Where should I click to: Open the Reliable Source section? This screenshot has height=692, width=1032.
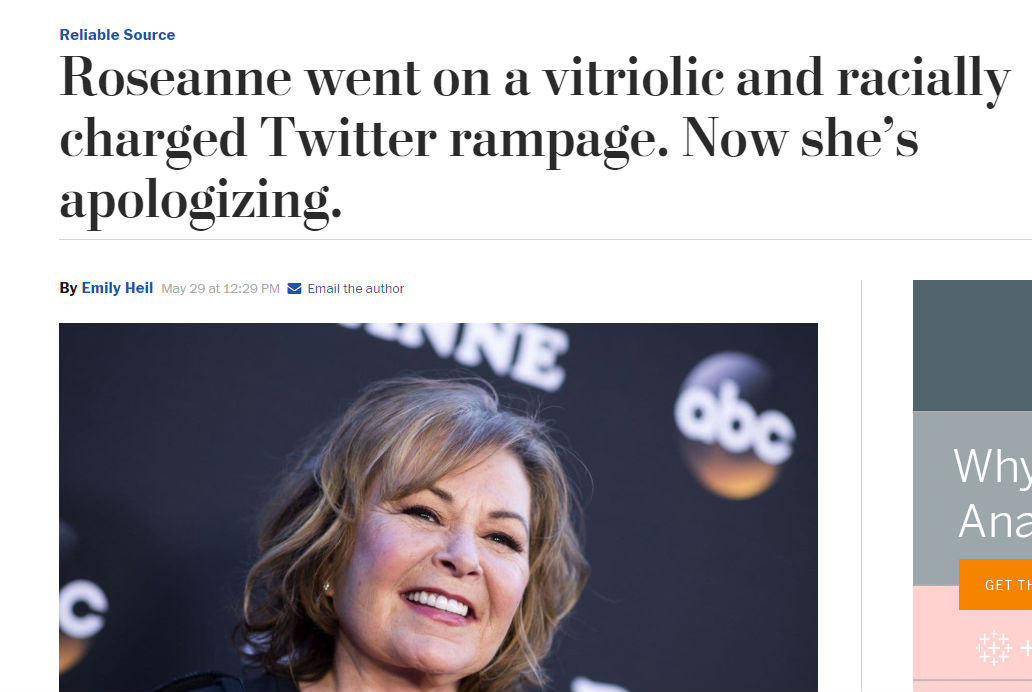point(117,34)
